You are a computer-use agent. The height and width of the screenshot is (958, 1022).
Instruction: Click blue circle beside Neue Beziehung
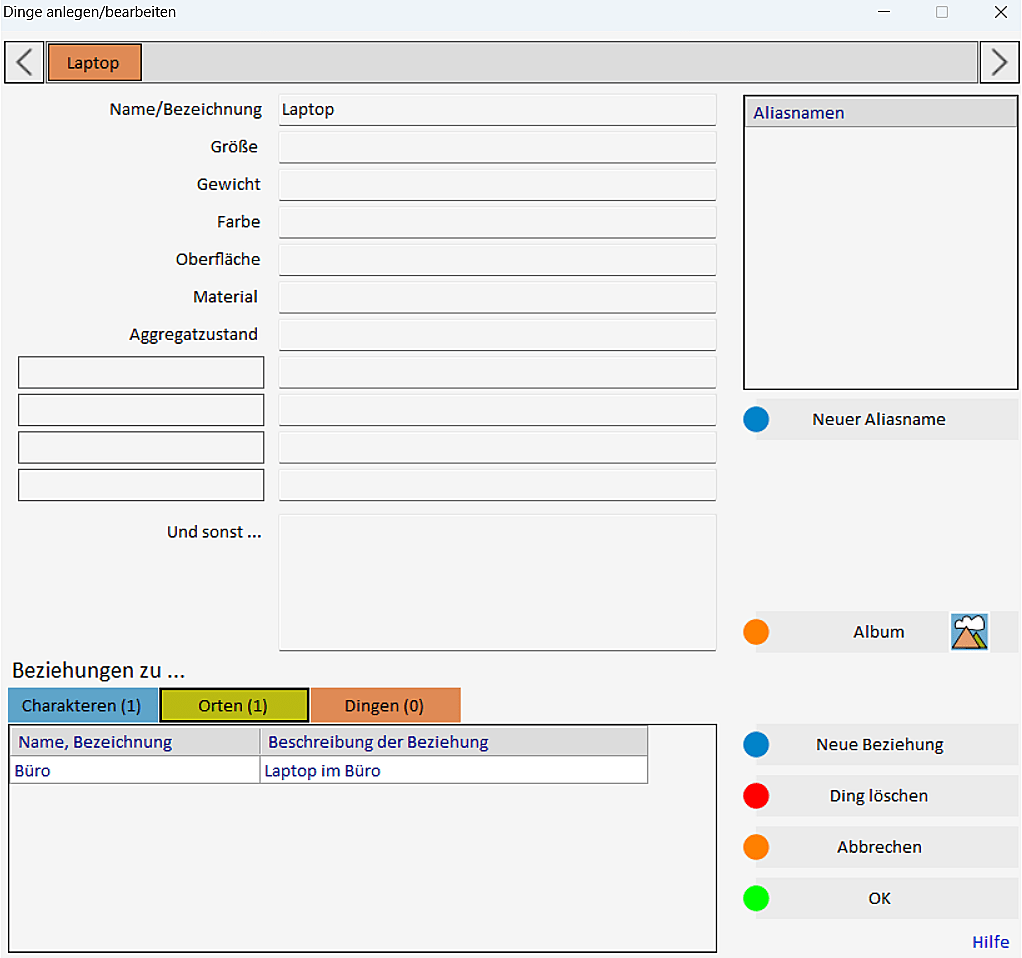click(x=756, y=744)
